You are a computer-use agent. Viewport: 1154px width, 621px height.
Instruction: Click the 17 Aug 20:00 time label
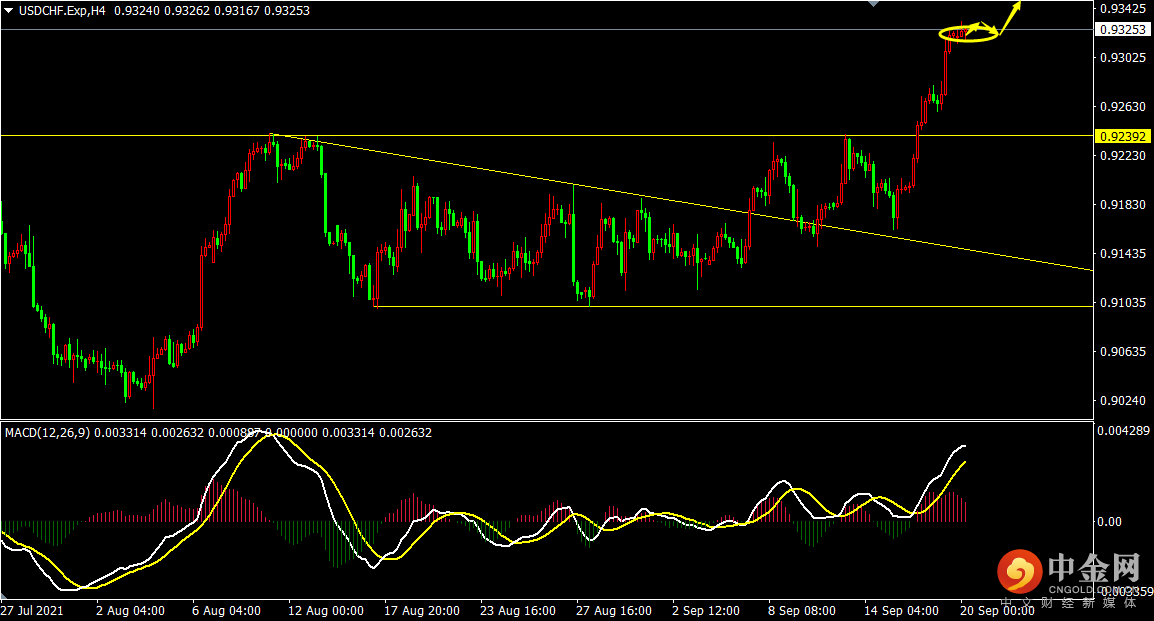(422, 611)
